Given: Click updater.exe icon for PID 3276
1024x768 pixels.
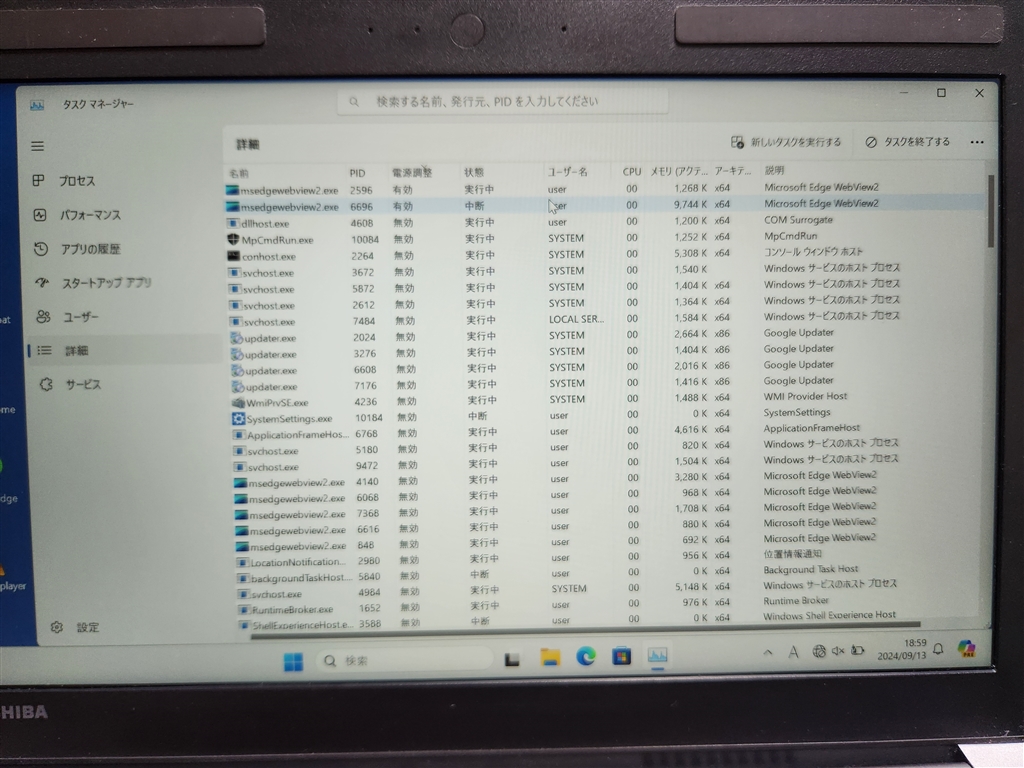Looking at the screenshot, I should point(236,354).
